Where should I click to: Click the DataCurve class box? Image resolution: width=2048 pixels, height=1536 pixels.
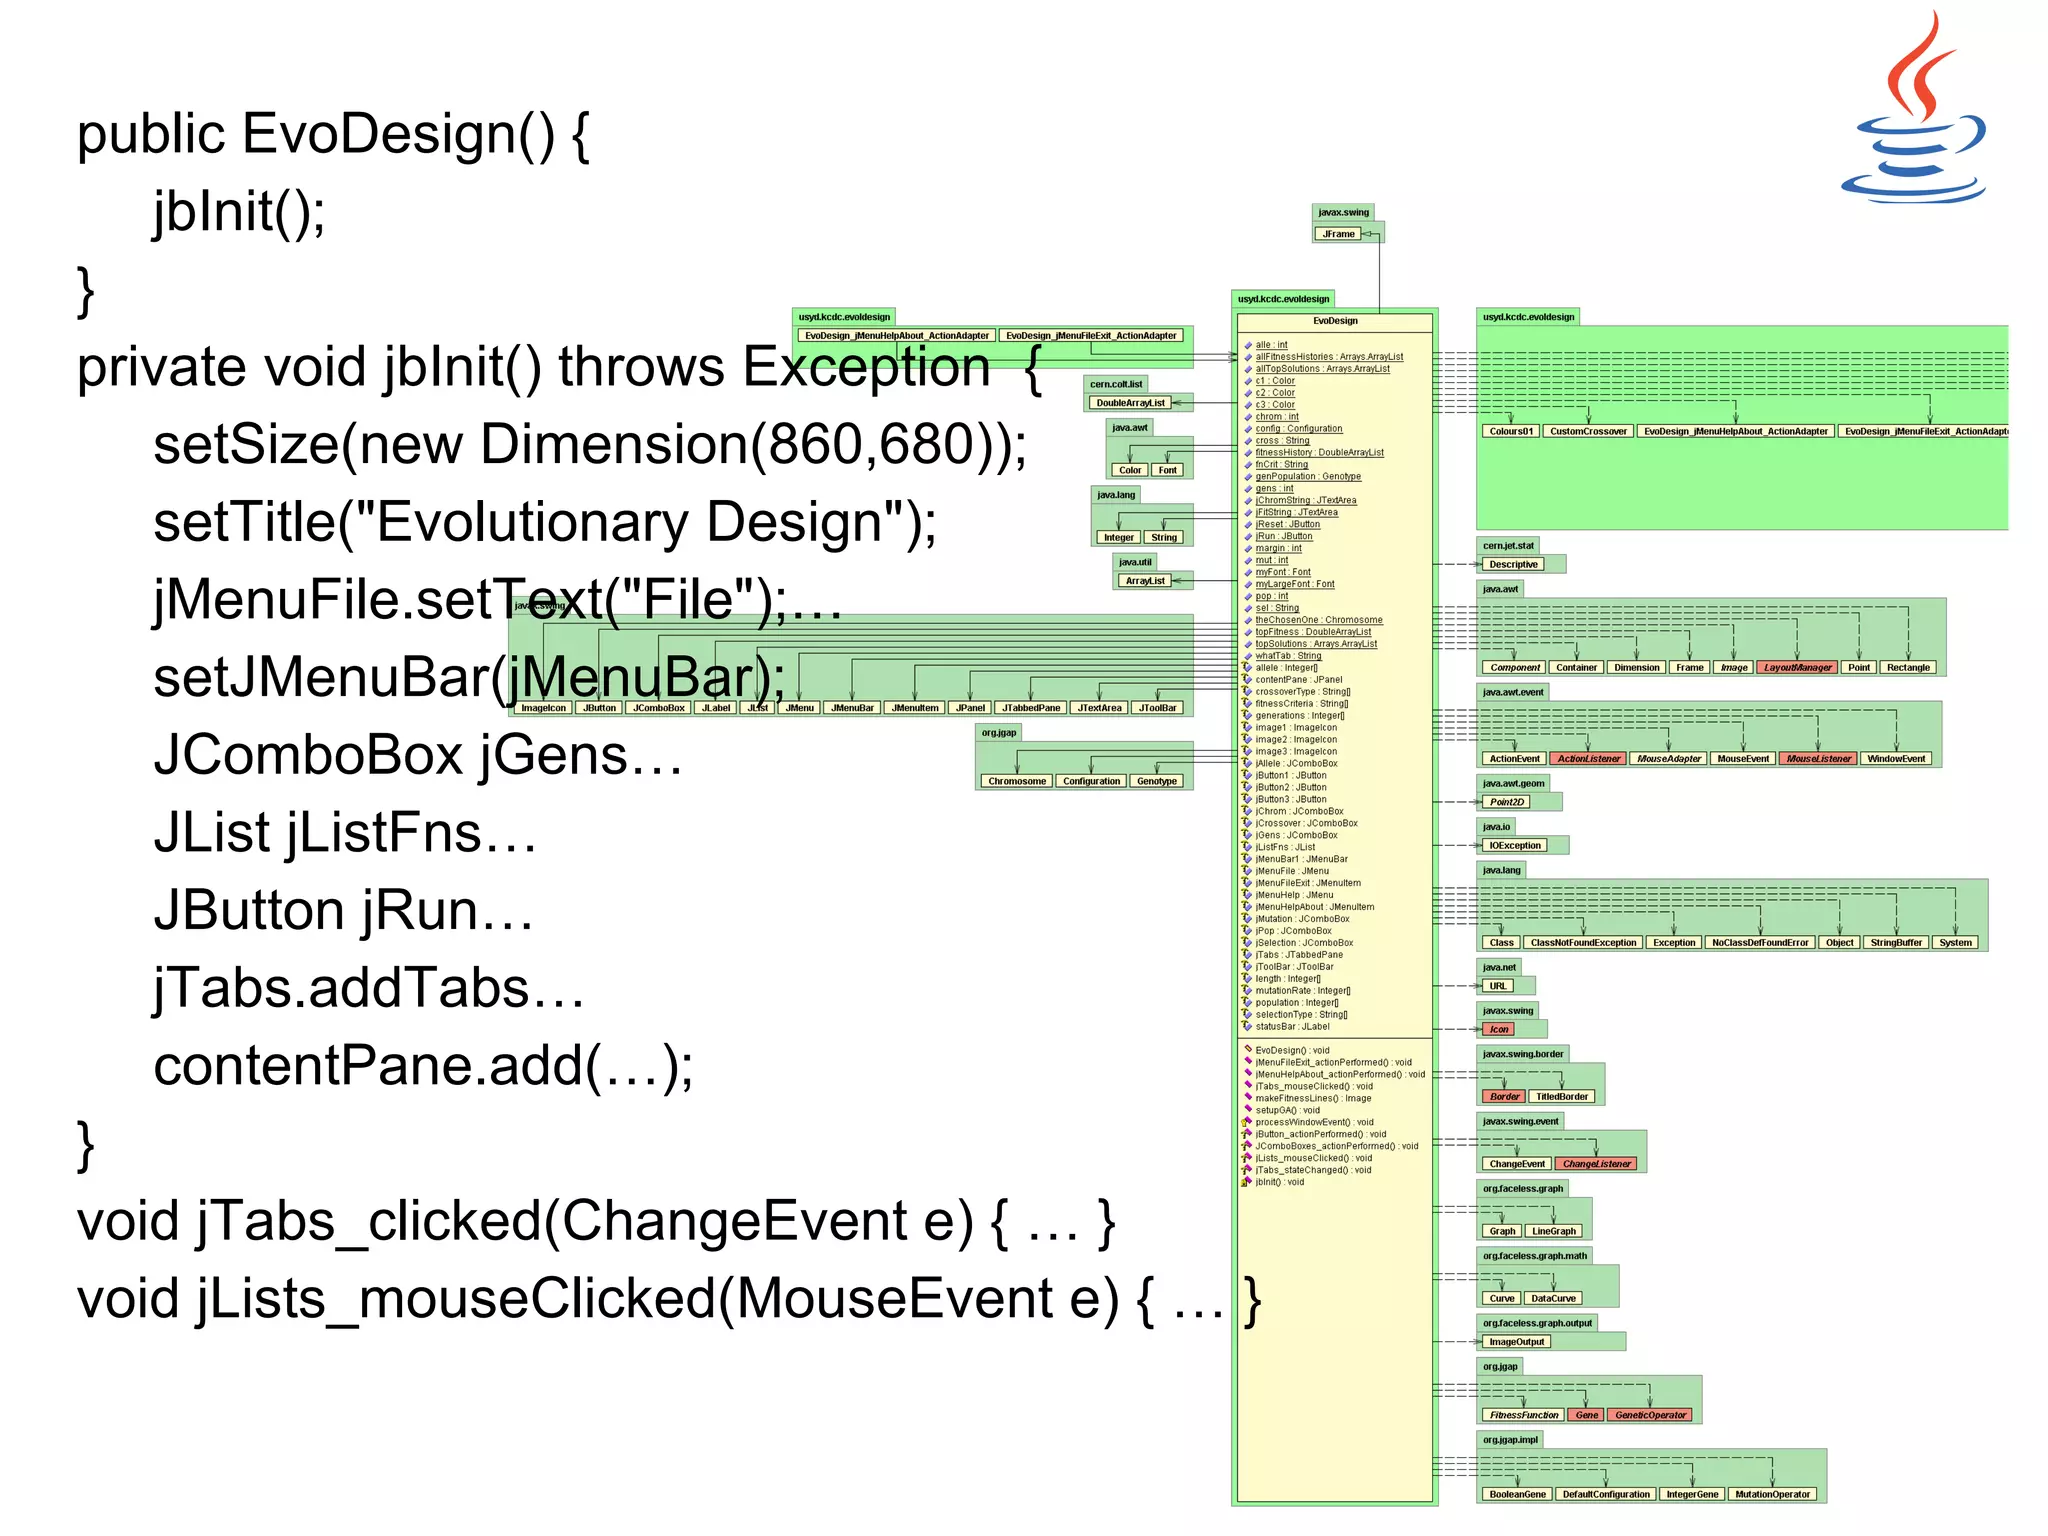coord(1553,1299)
